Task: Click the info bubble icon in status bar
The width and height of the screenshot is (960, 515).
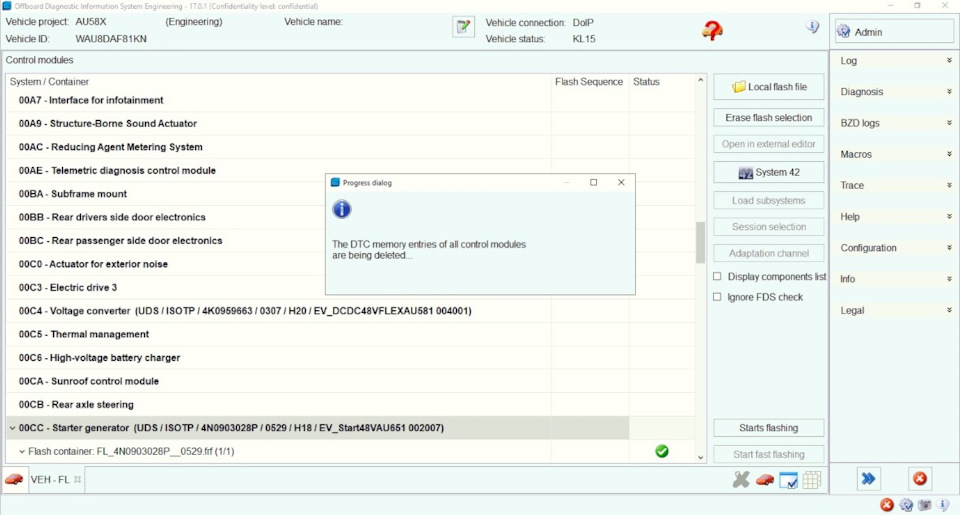Action: tap(943, 505)
